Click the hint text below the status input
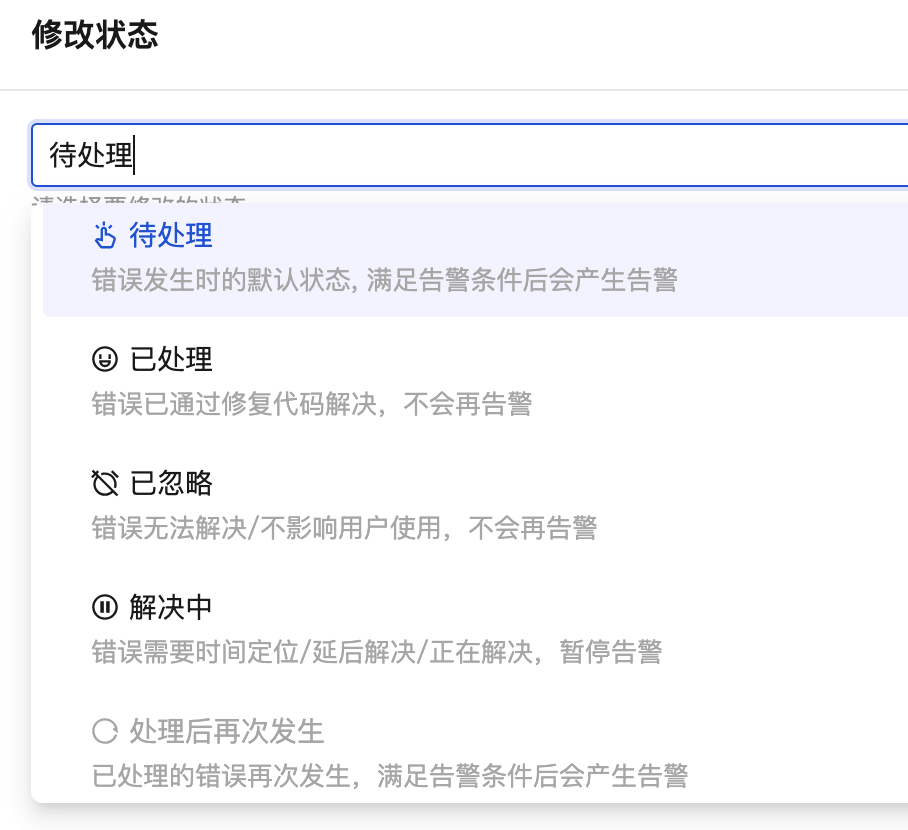Viewport: 908px width, 830px height. [x=140, y=196]
